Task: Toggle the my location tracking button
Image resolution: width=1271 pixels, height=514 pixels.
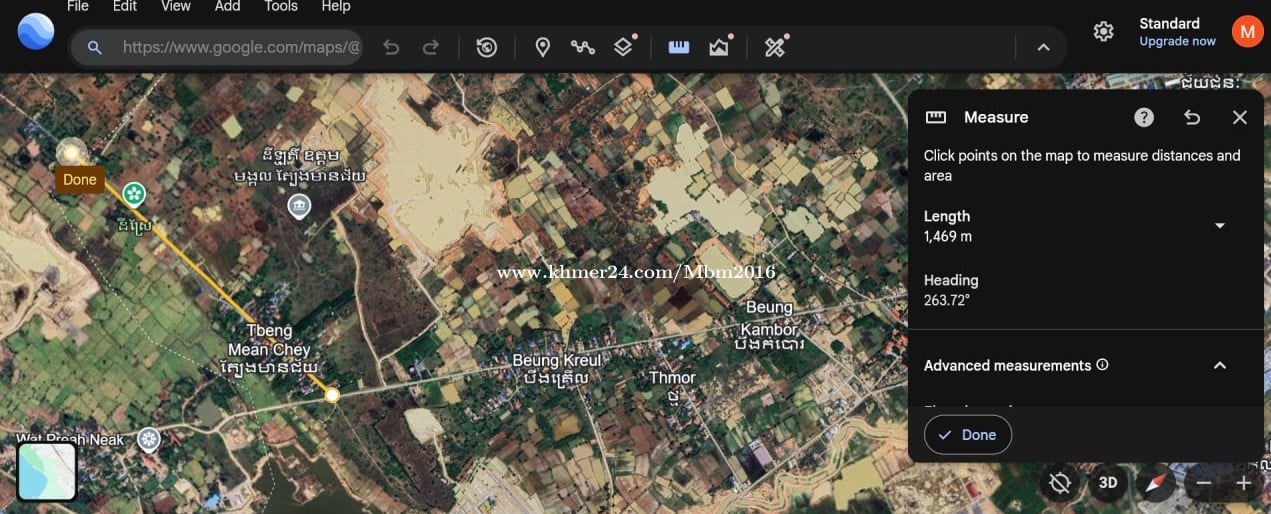Action: (x=1060, y=484)
